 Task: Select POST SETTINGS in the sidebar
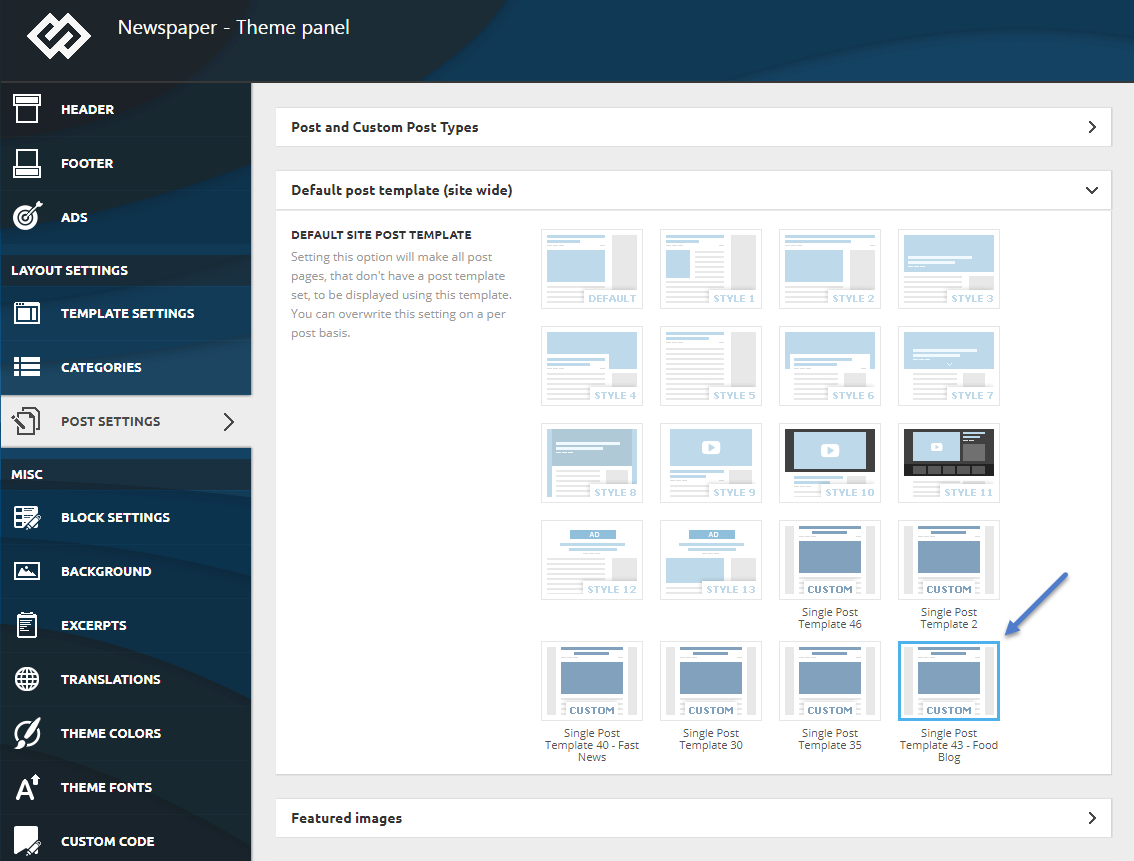126,421
